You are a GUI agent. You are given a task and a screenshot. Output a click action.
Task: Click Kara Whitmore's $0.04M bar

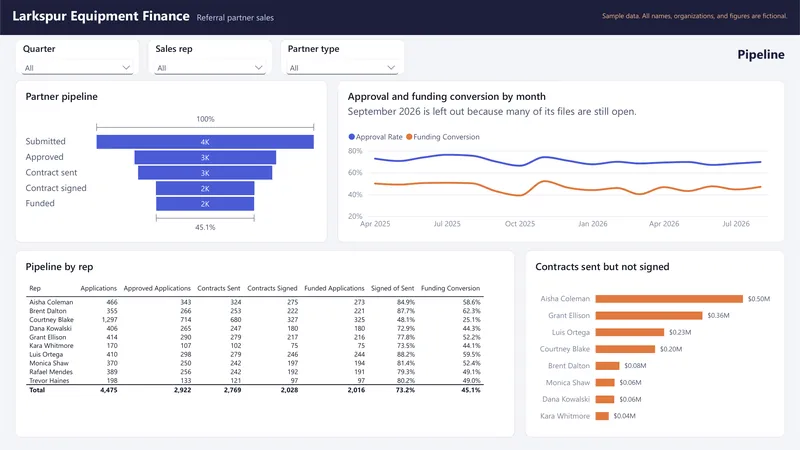click(x=602, y=416)
